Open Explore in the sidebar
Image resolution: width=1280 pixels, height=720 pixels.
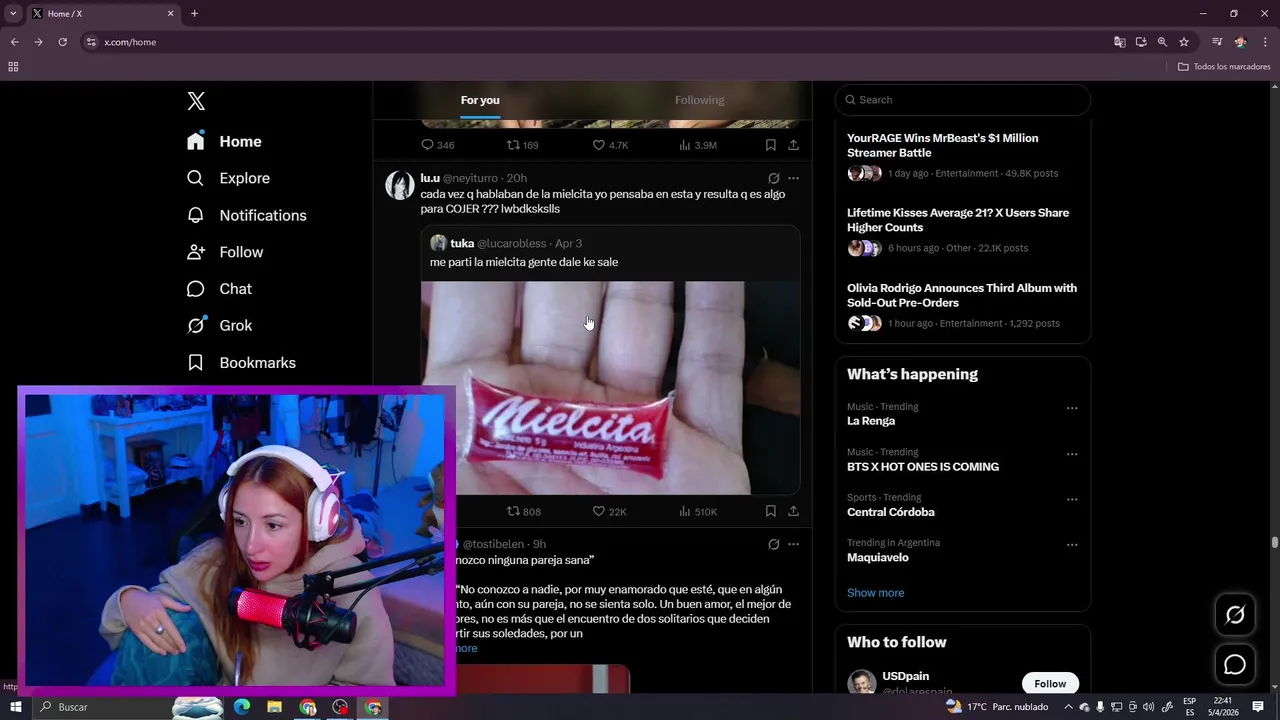point(228,178)
